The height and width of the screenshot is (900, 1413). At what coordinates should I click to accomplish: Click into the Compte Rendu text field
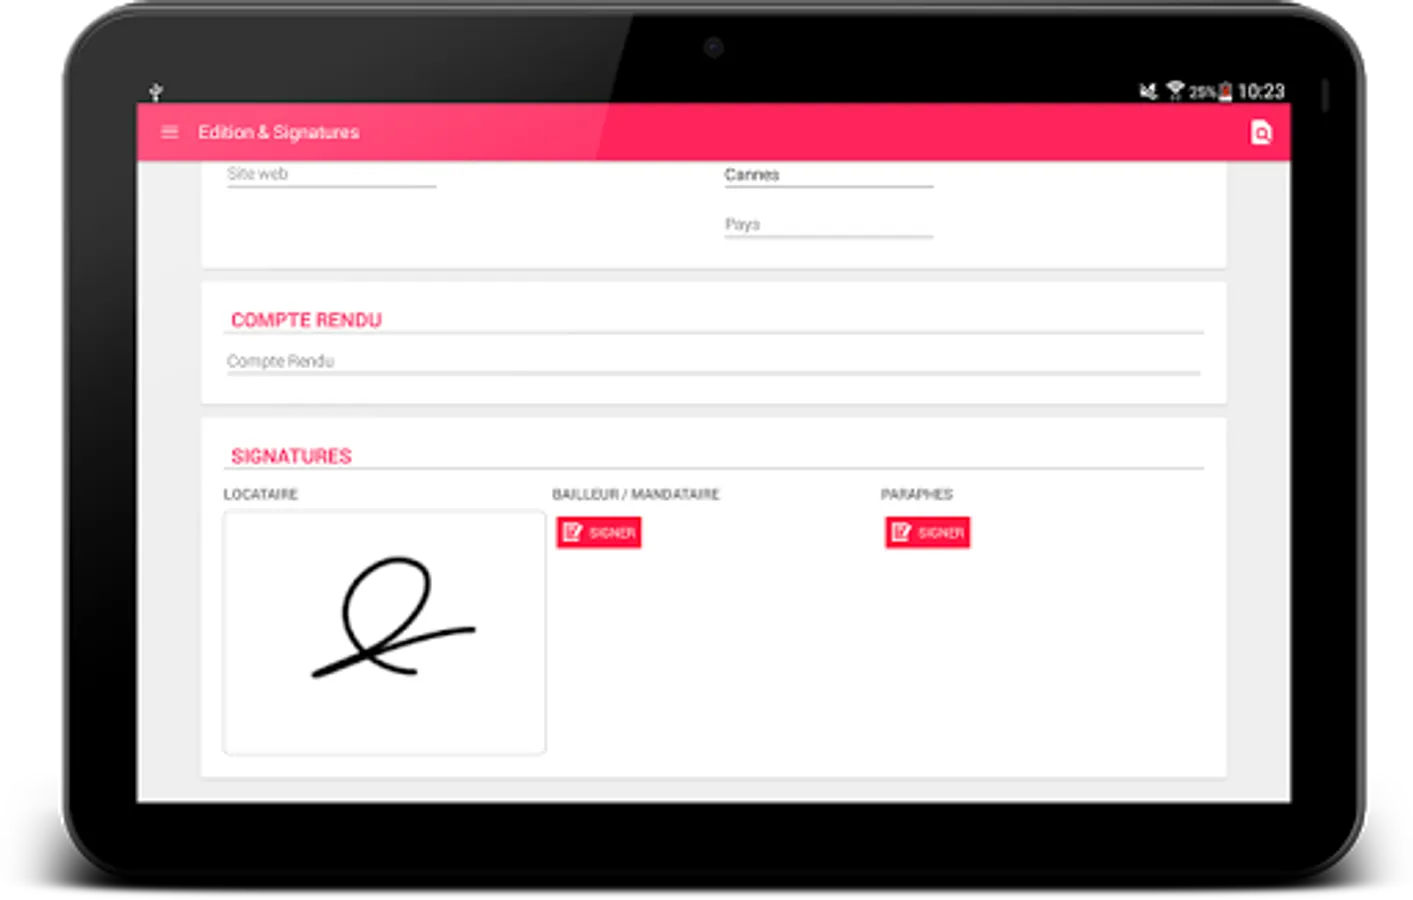[713, 362]
